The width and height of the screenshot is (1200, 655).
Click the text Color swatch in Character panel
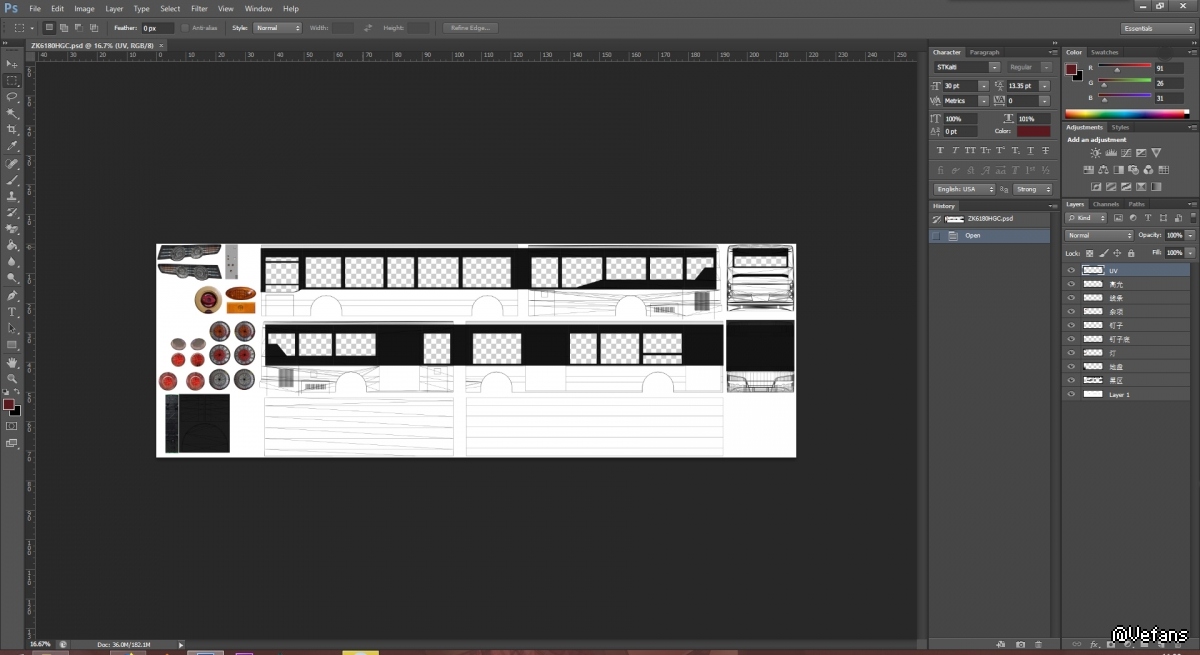[1033, 131]
